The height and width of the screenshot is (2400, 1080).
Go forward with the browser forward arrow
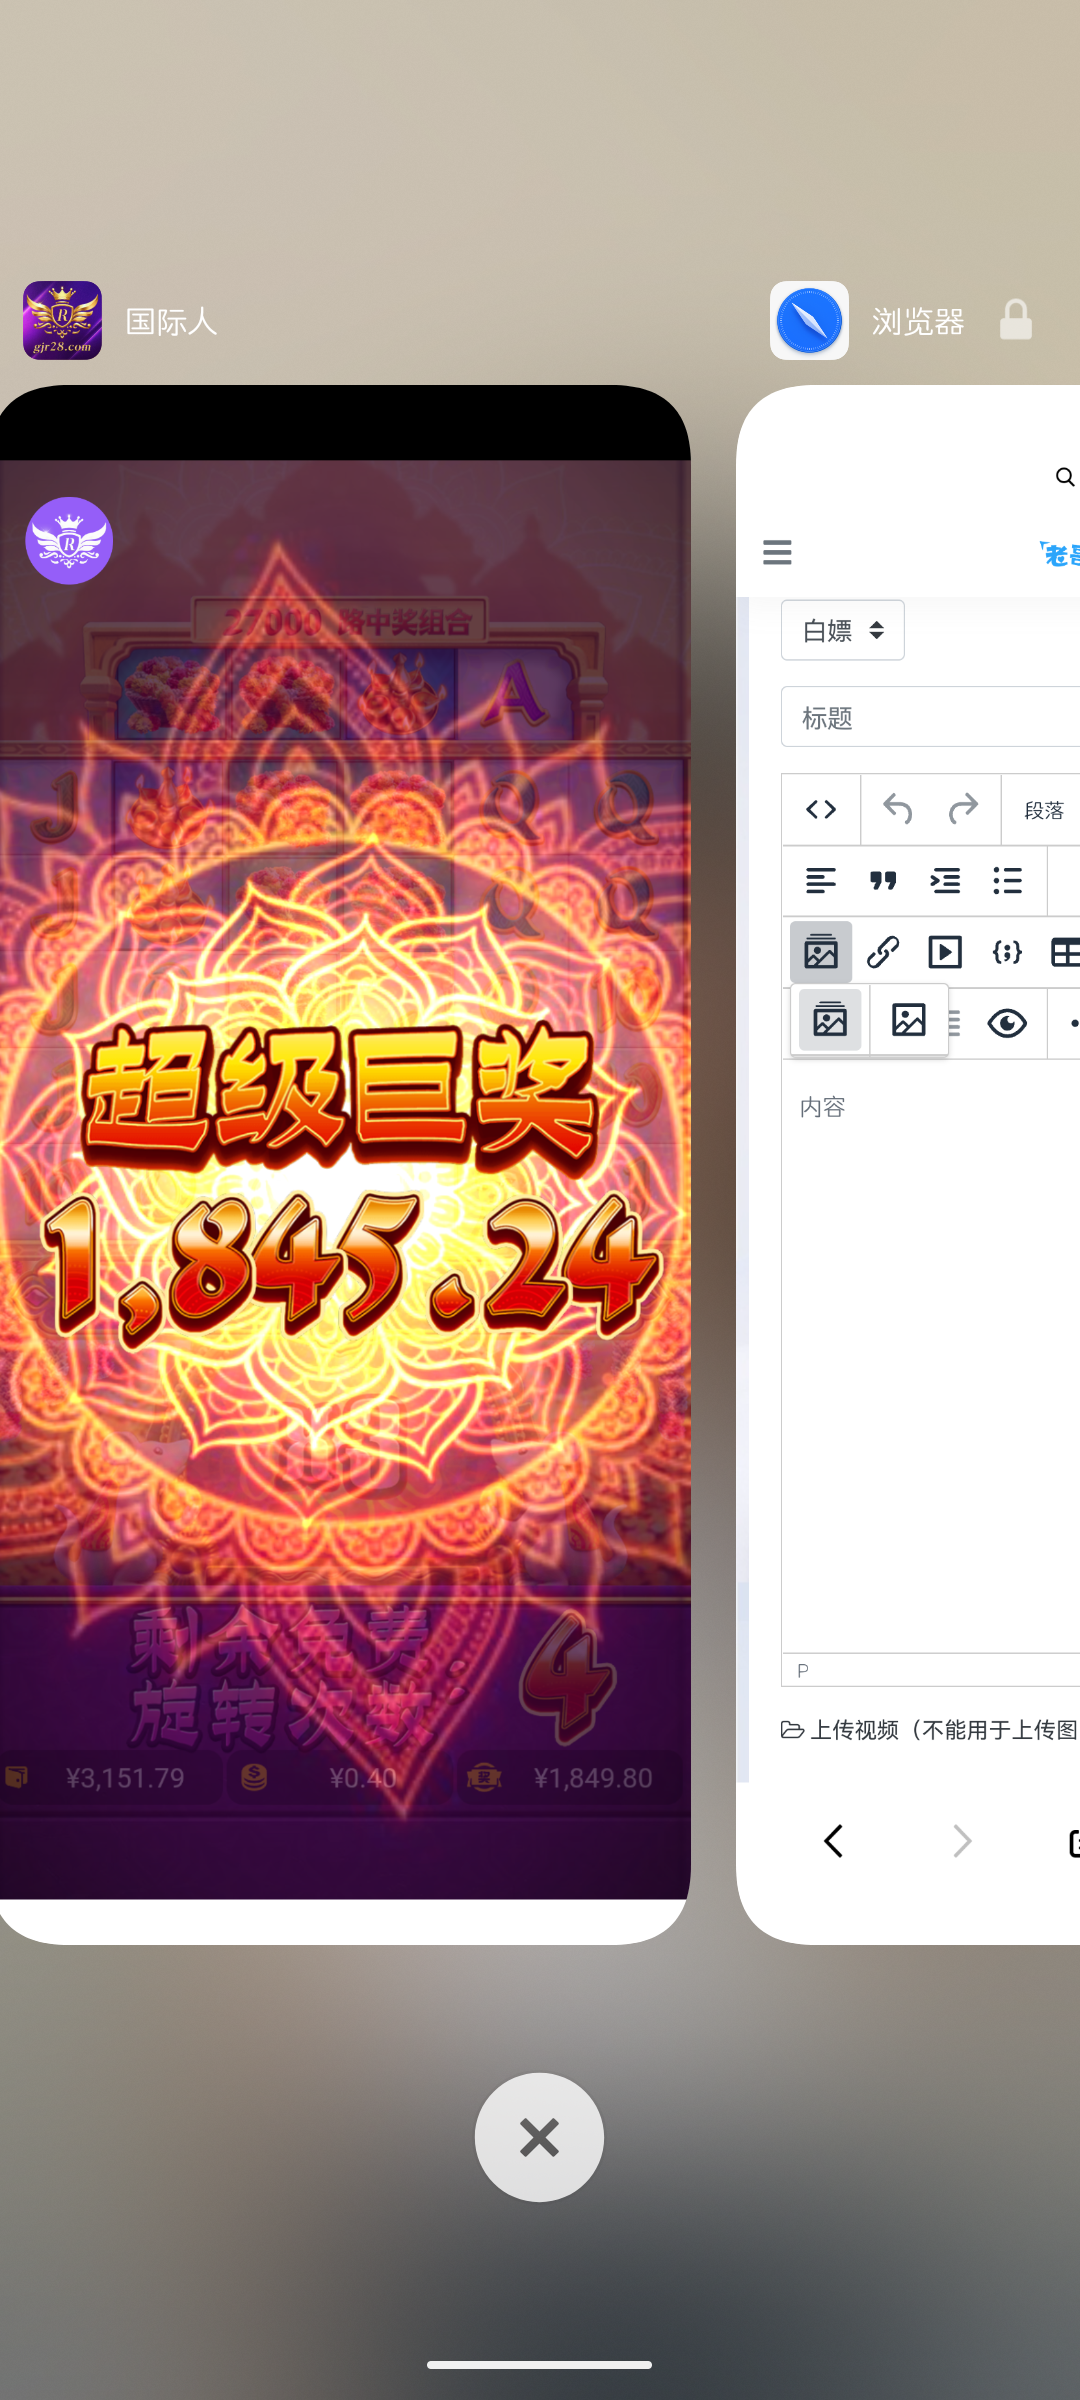pos(961,1841)
